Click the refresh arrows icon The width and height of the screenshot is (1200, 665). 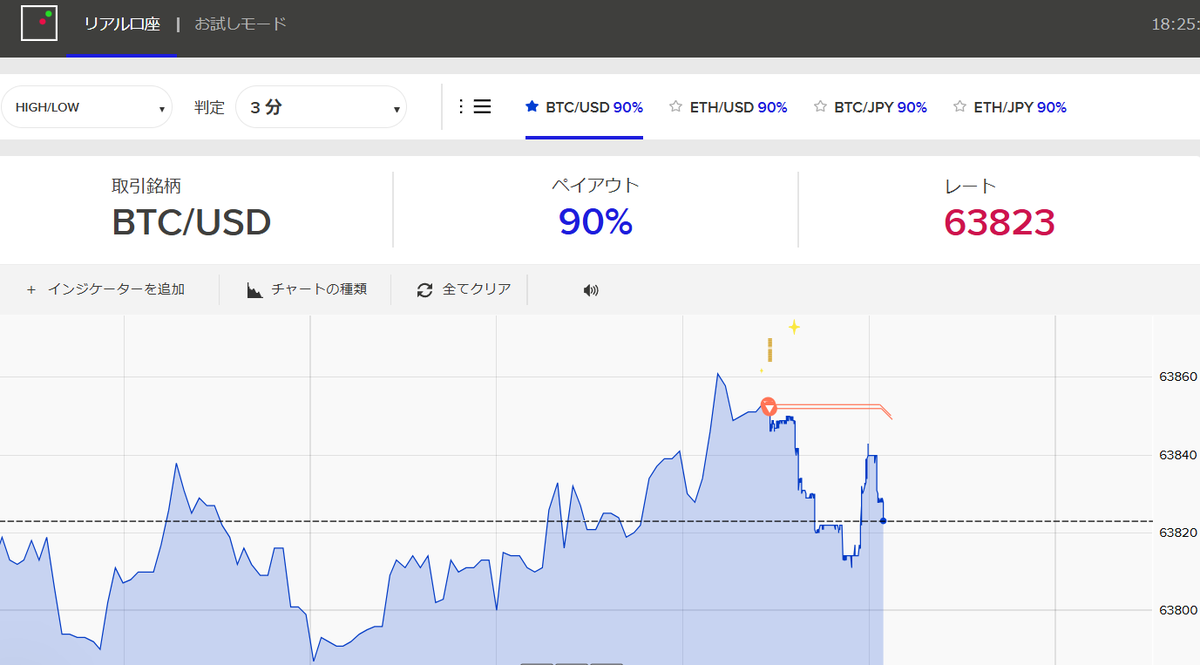click(x=425, y=290)
